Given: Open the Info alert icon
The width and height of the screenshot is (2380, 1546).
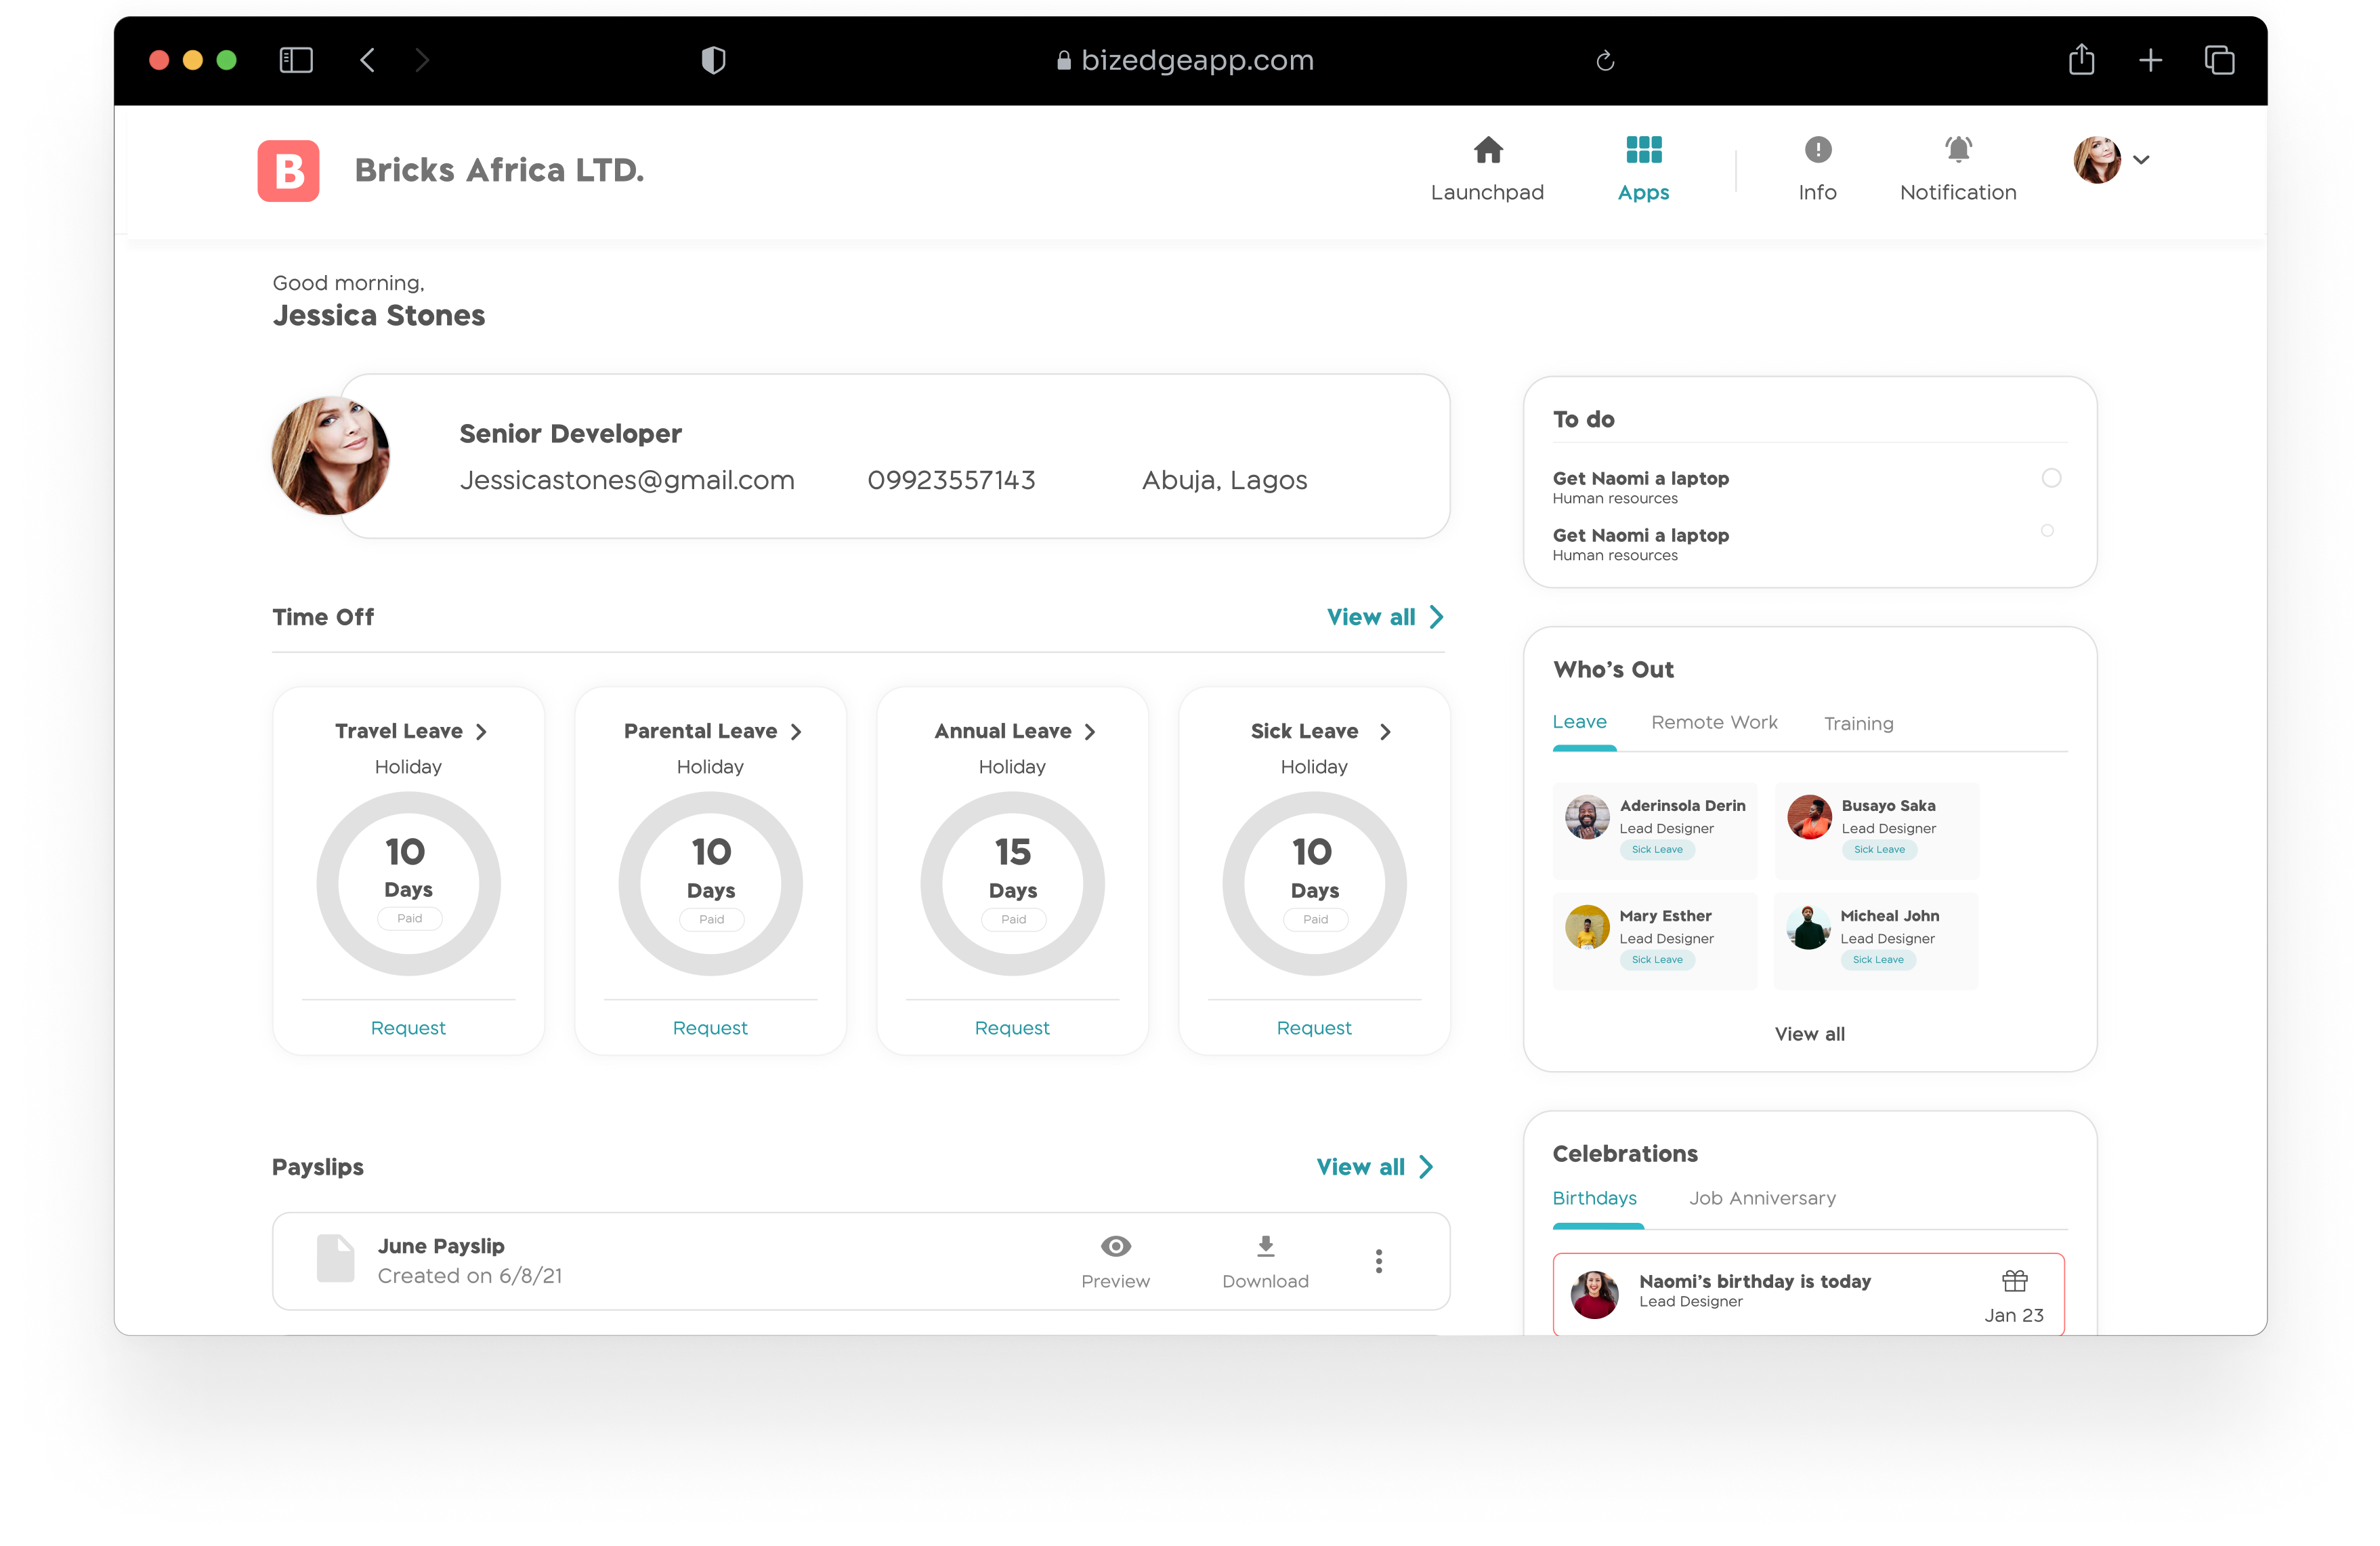Looking at the screenshot, I should pyautogui.click(x=1817, y=150).
